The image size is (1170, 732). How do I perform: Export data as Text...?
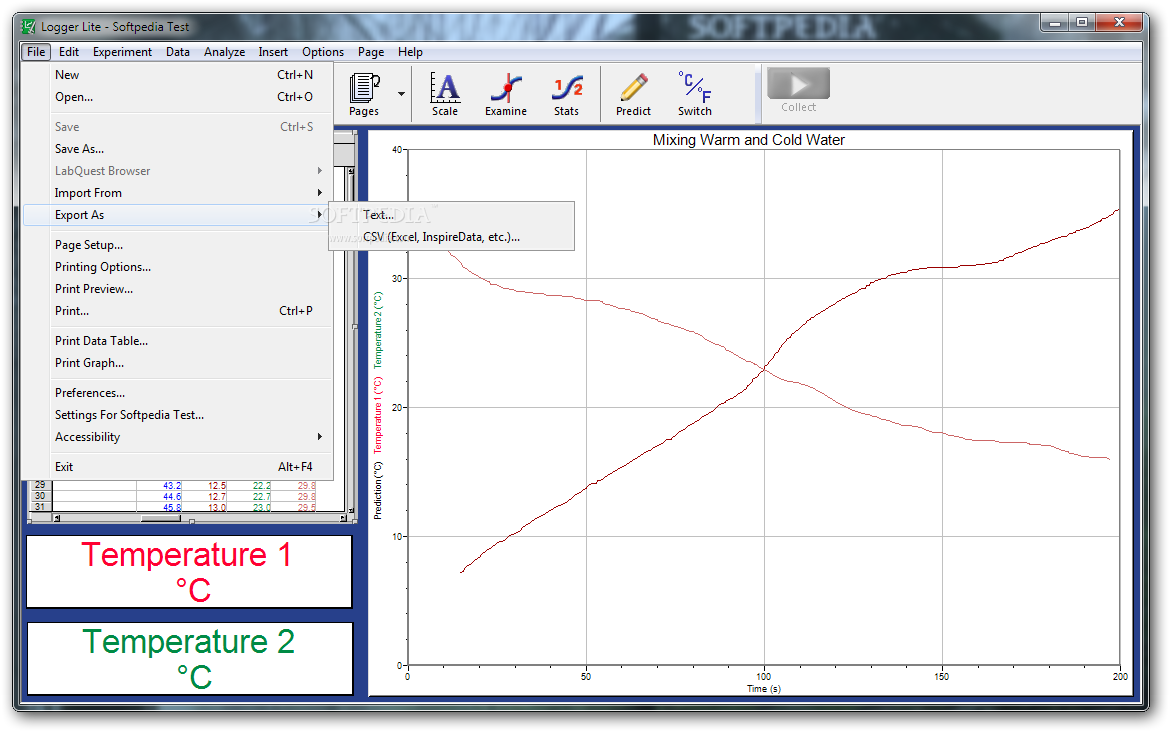pyautogui.click(x=451, y=215)
